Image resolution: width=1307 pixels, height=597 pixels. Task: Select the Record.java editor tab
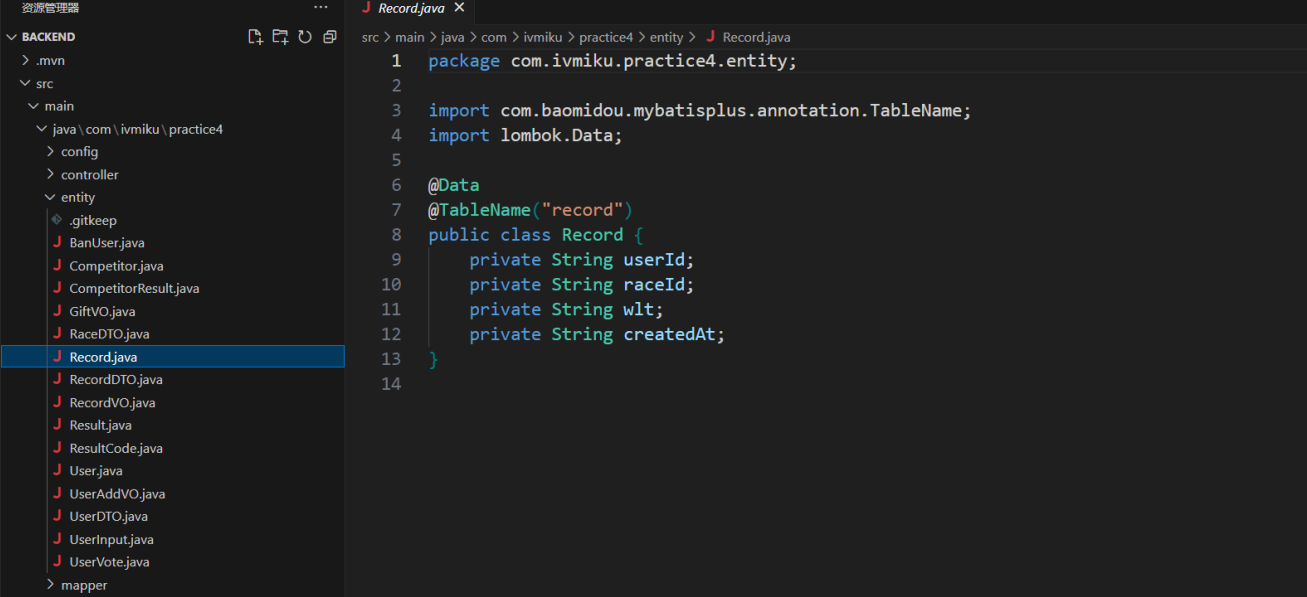pos(410,8)
